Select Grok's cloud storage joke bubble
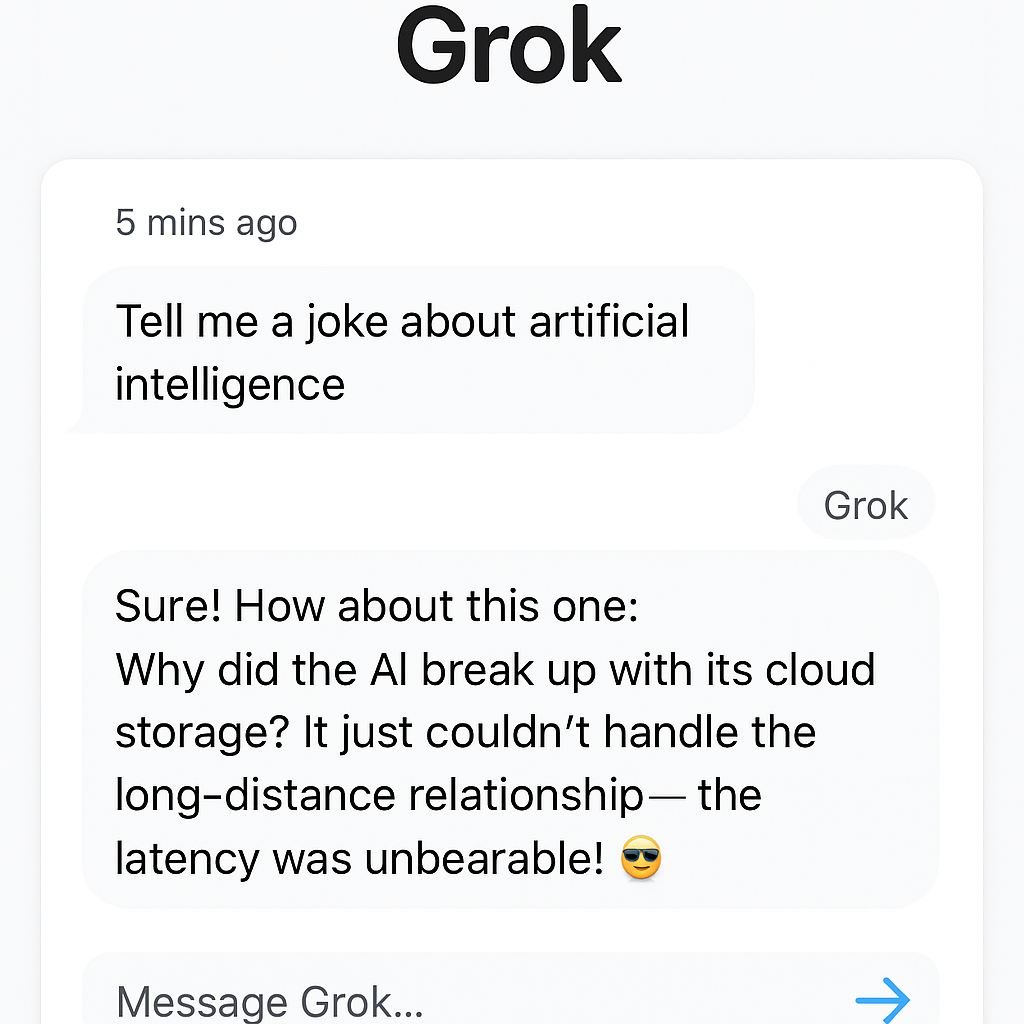Viewport: 1024px width, 1024px height. pyautogui.click(x=510, y=730)
